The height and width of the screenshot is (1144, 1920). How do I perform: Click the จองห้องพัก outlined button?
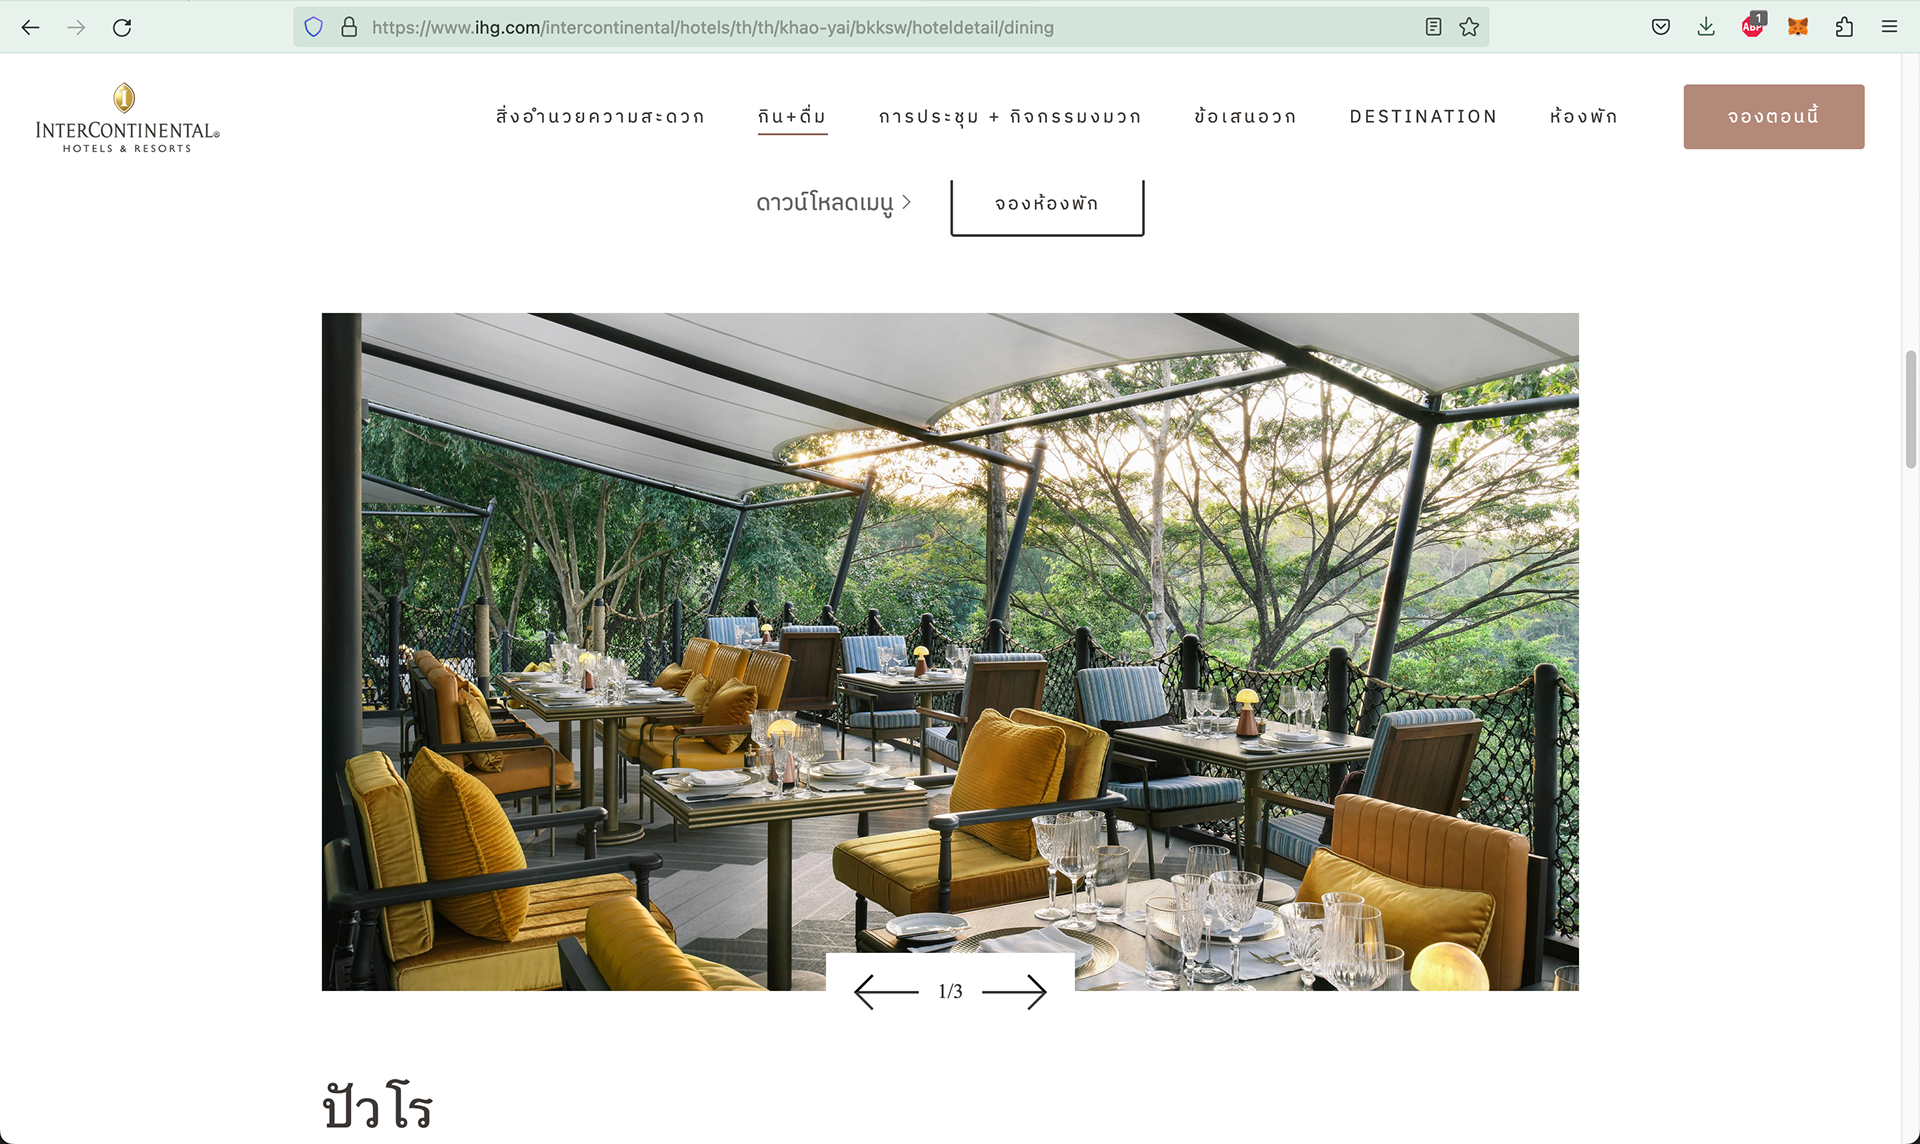click(1047, 204)
